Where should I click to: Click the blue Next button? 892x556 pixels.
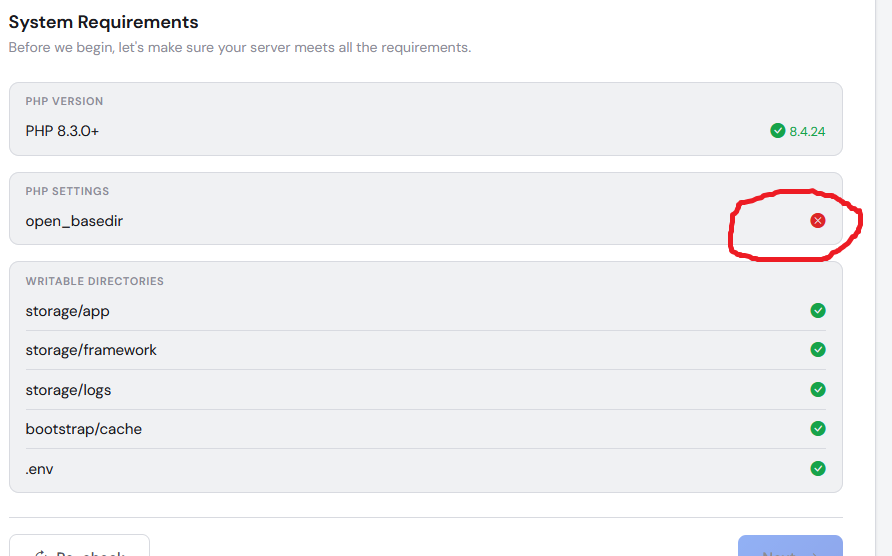coord(790,546)
